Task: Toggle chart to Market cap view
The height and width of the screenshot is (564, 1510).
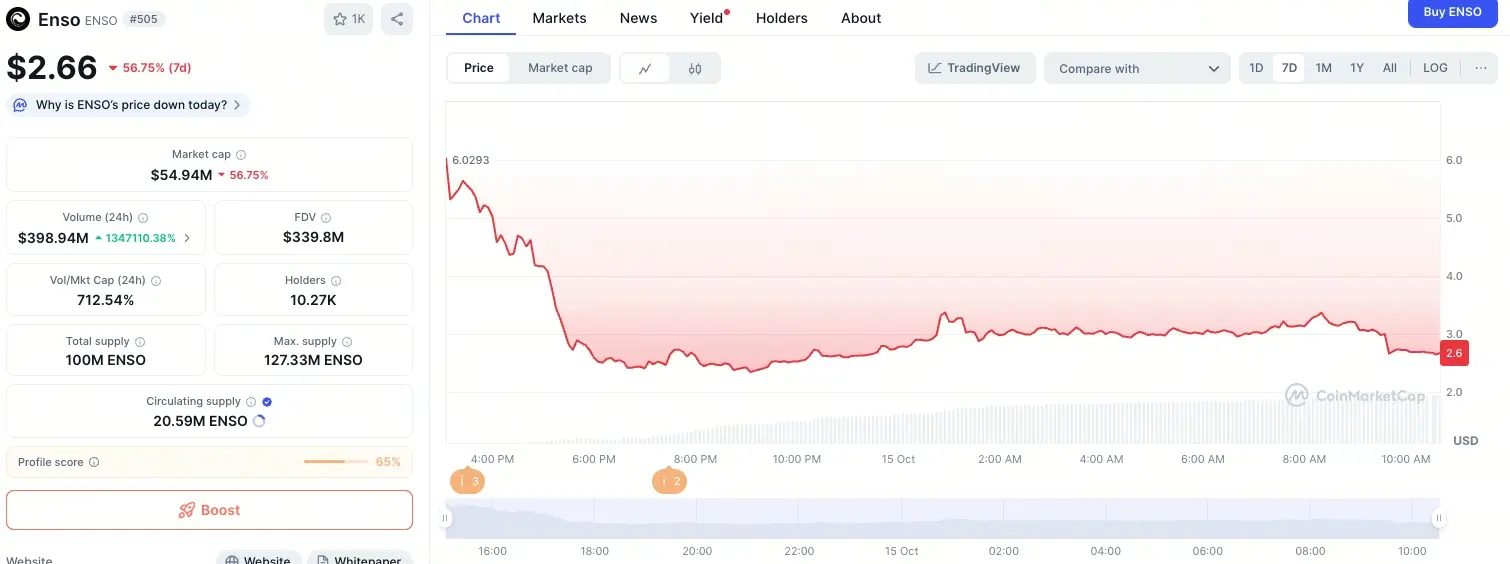Action: coord(560,68)
